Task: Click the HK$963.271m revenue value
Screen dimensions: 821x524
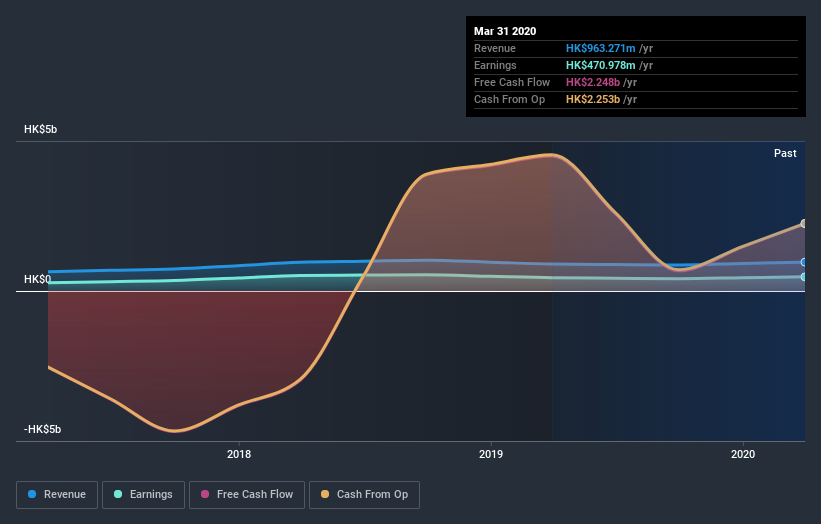Action: [x=601, y=48]
